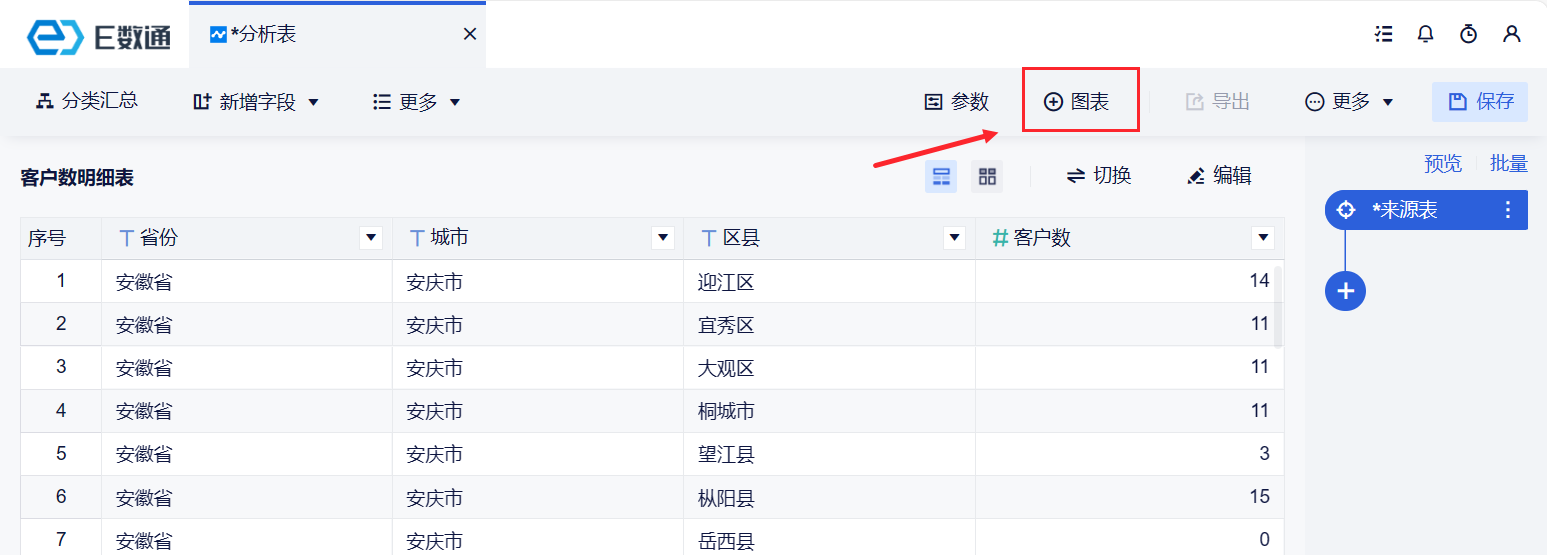Expand the 客户数 column filter dropdown
Viewport: 1547px width, 555px height.
point(1263,238)
